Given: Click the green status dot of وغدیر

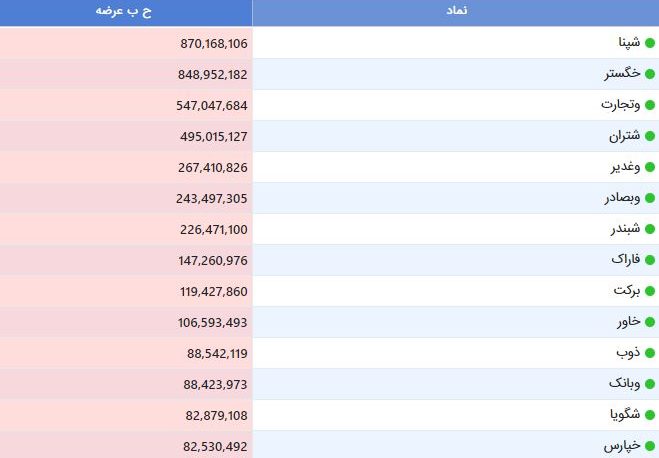Looking at the screenshot, I should [x=650, y=167].
